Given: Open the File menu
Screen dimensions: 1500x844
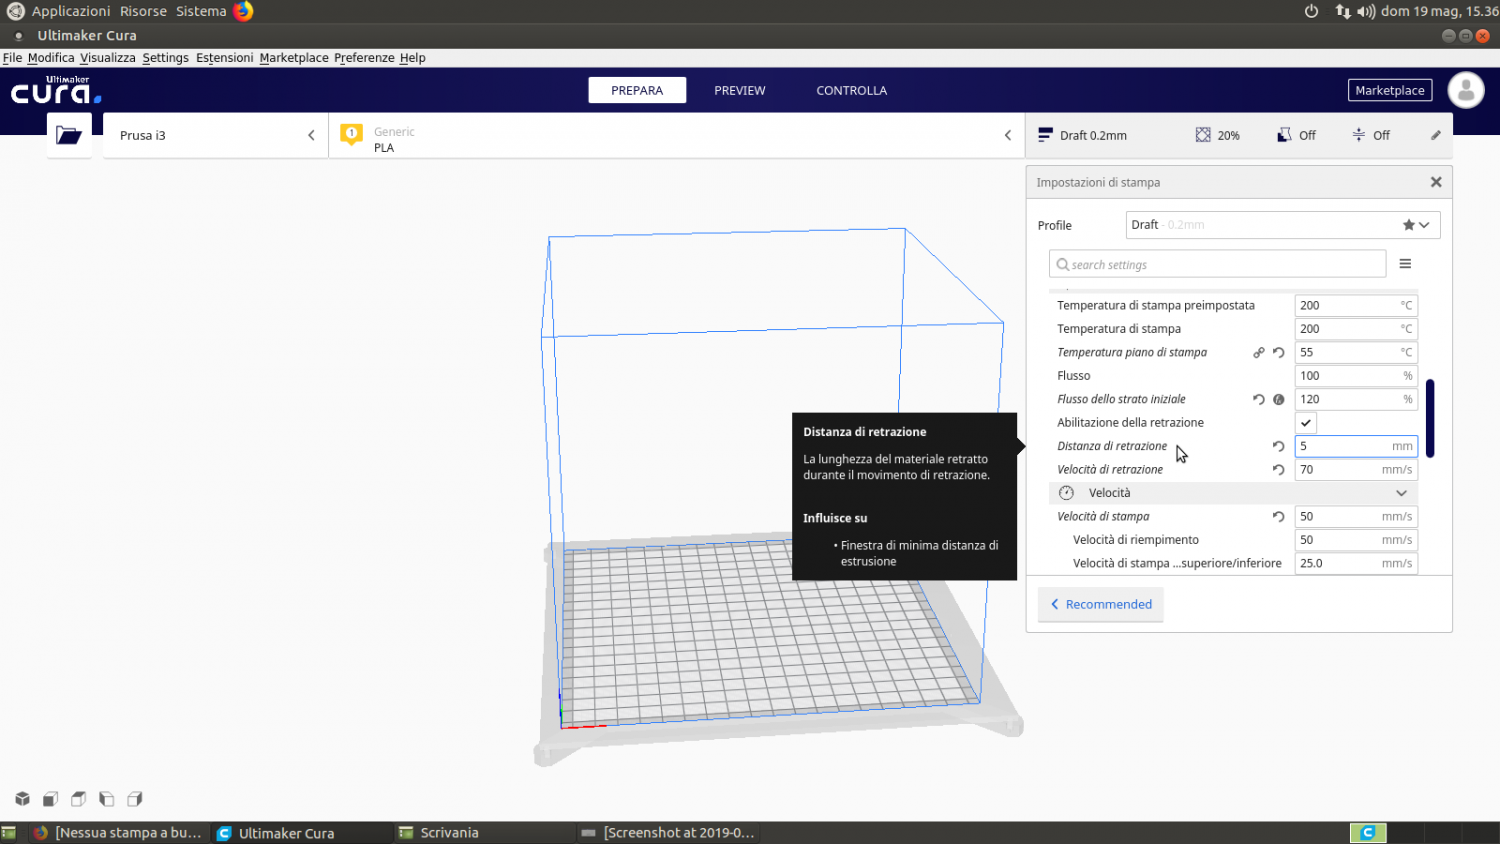Looking at the screenshot, I should pos(12,58).
